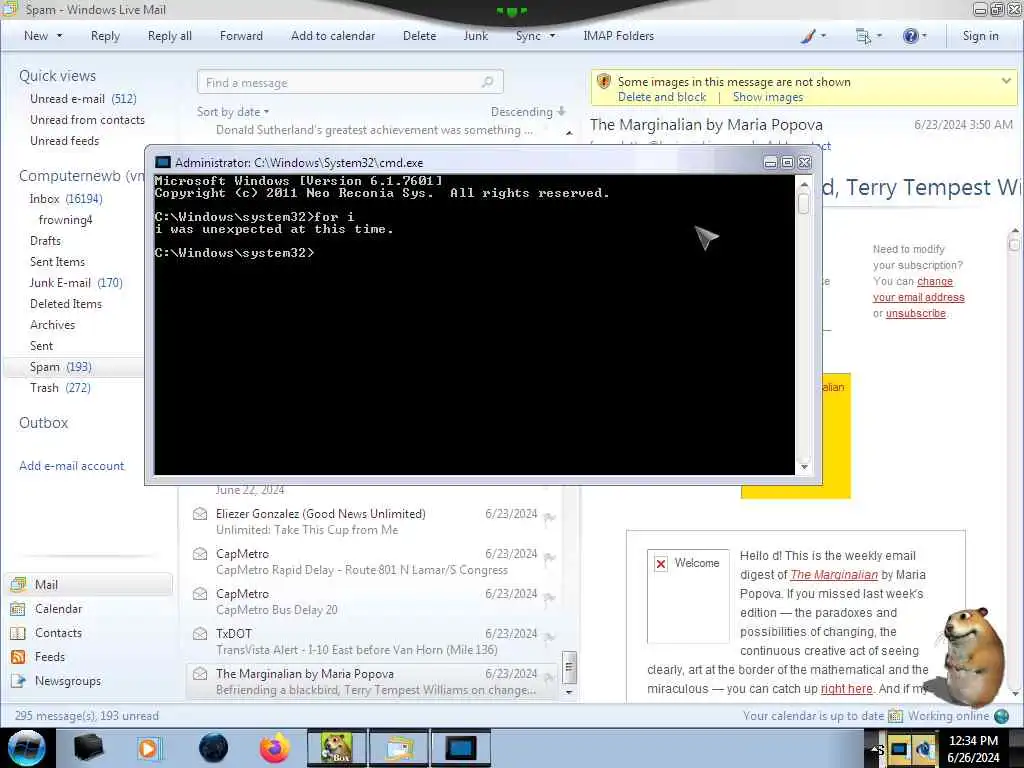Toggle flag on Eliezer Gonzalez message

[x=550, y=518]
